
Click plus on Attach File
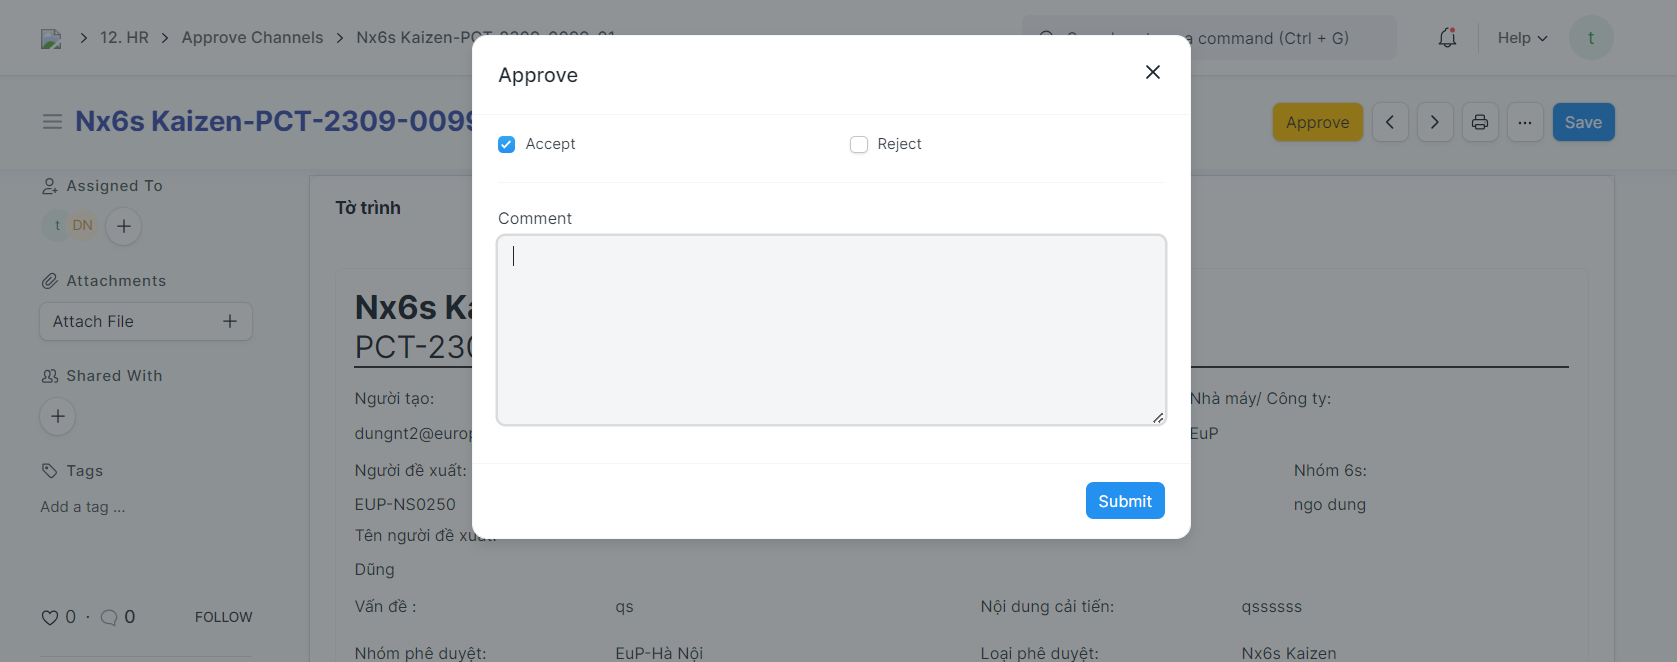click(230, 321)
